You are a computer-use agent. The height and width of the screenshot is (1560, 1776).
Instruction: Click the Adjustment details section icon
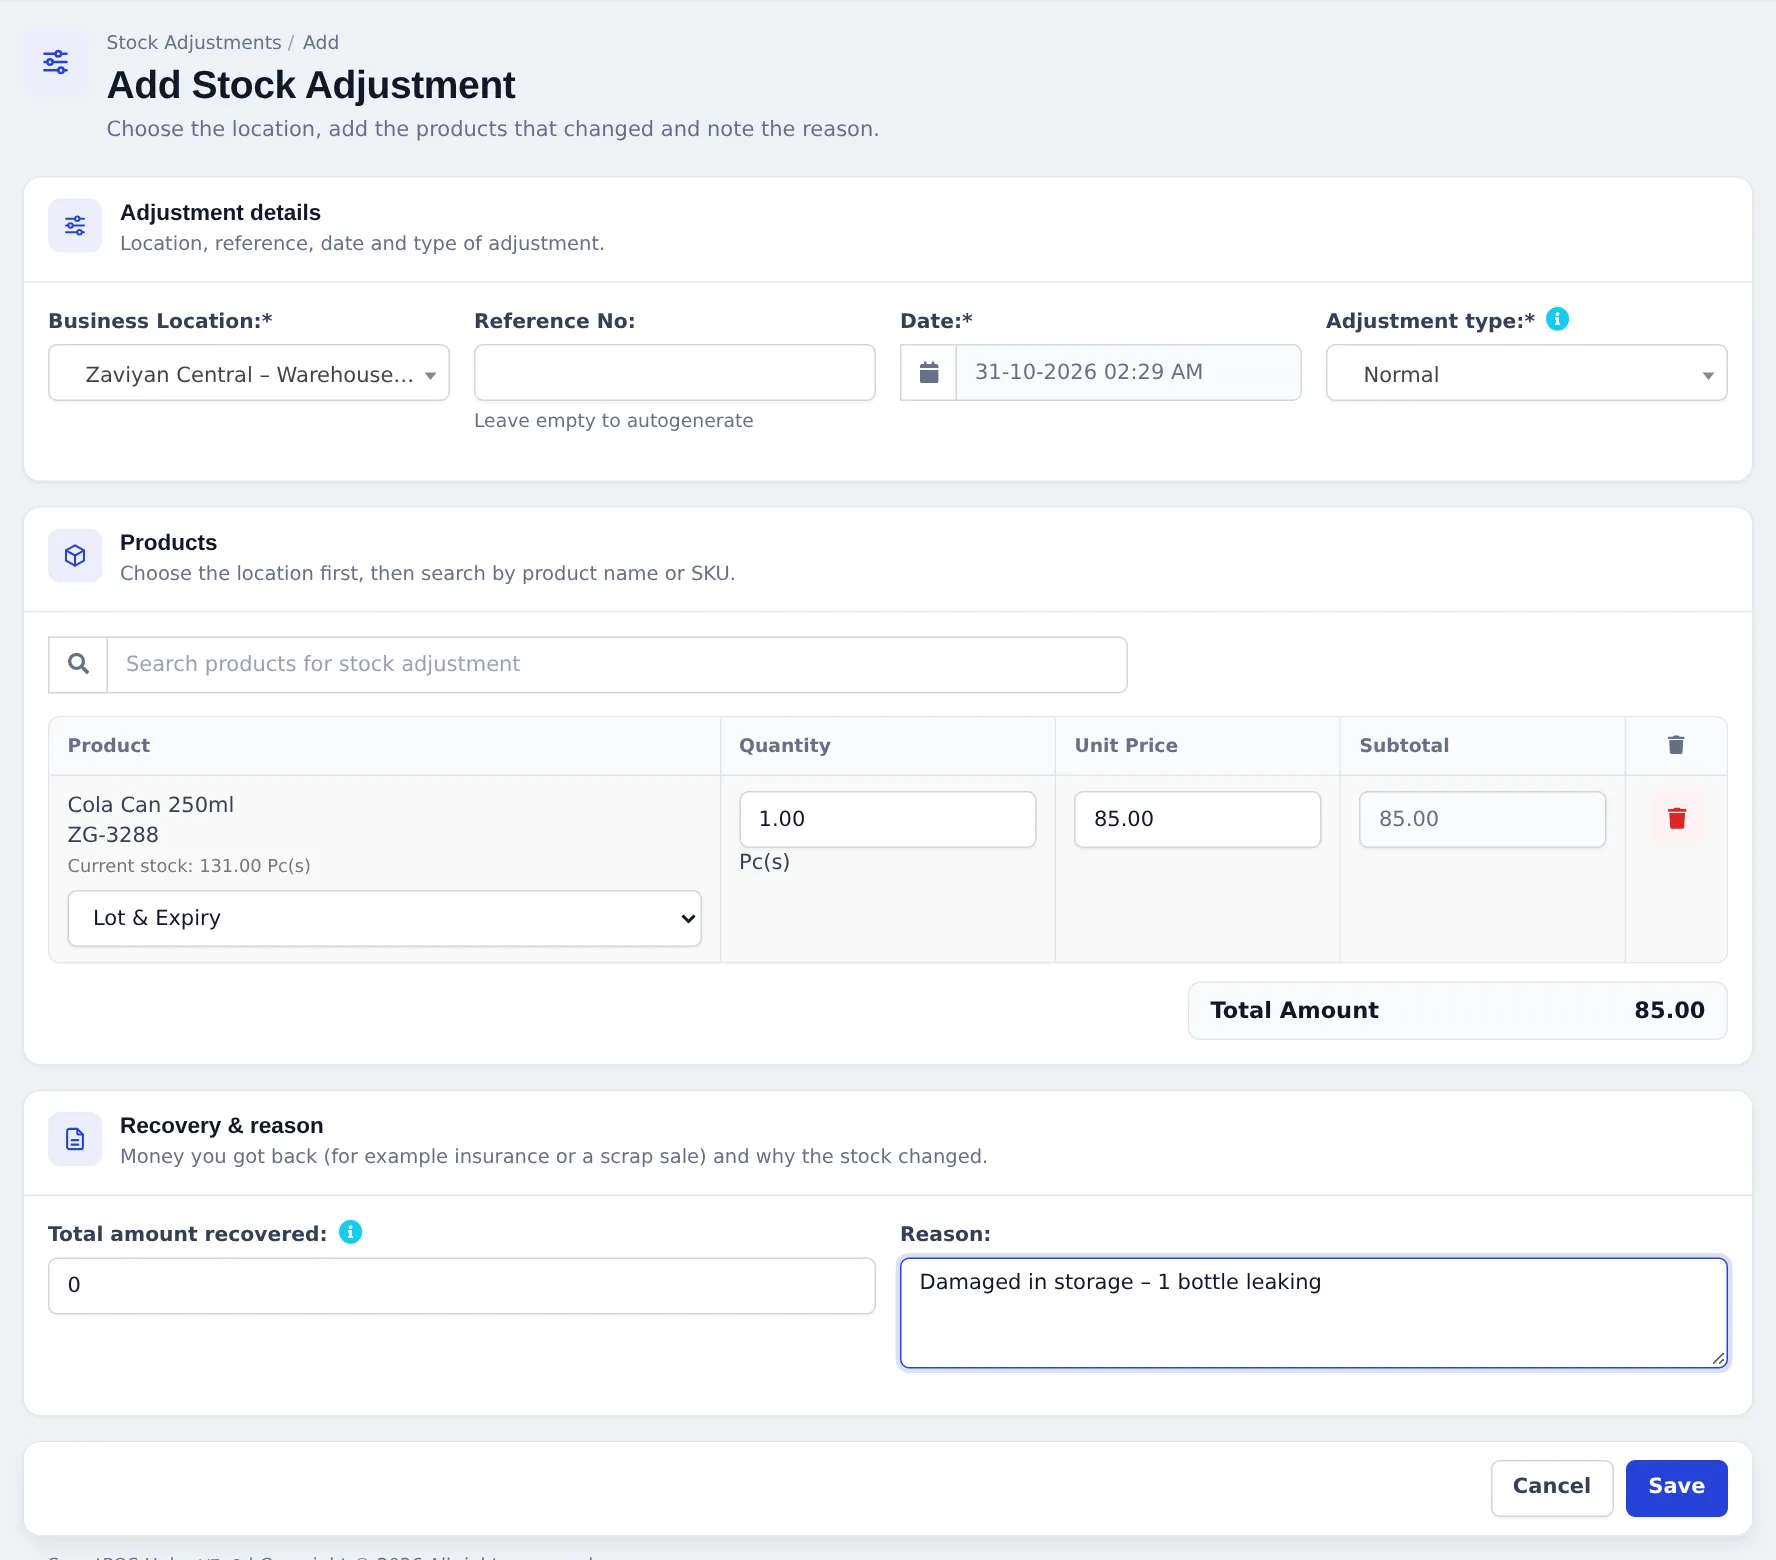(x=75, y=226)
